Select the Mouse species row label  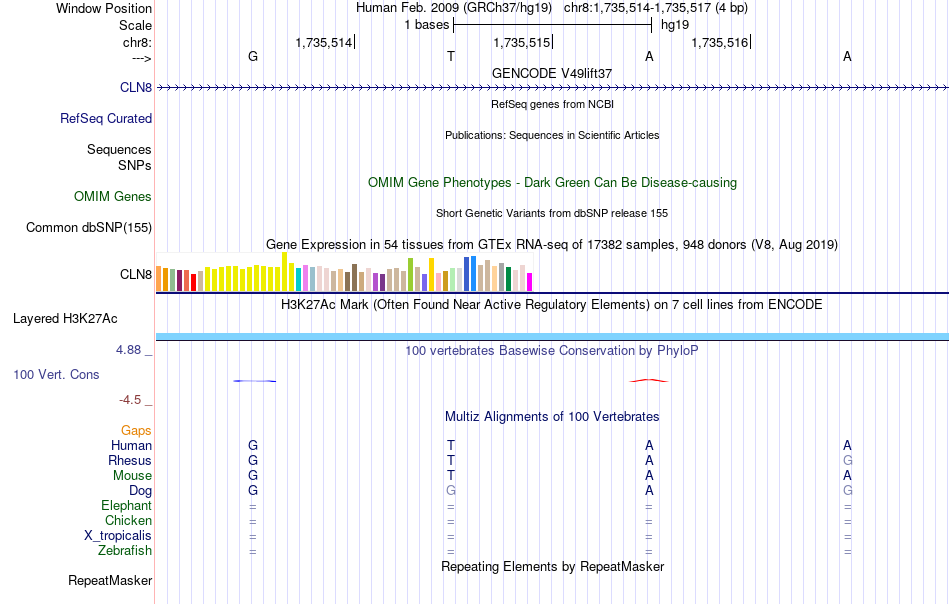(x=132, y=476)
